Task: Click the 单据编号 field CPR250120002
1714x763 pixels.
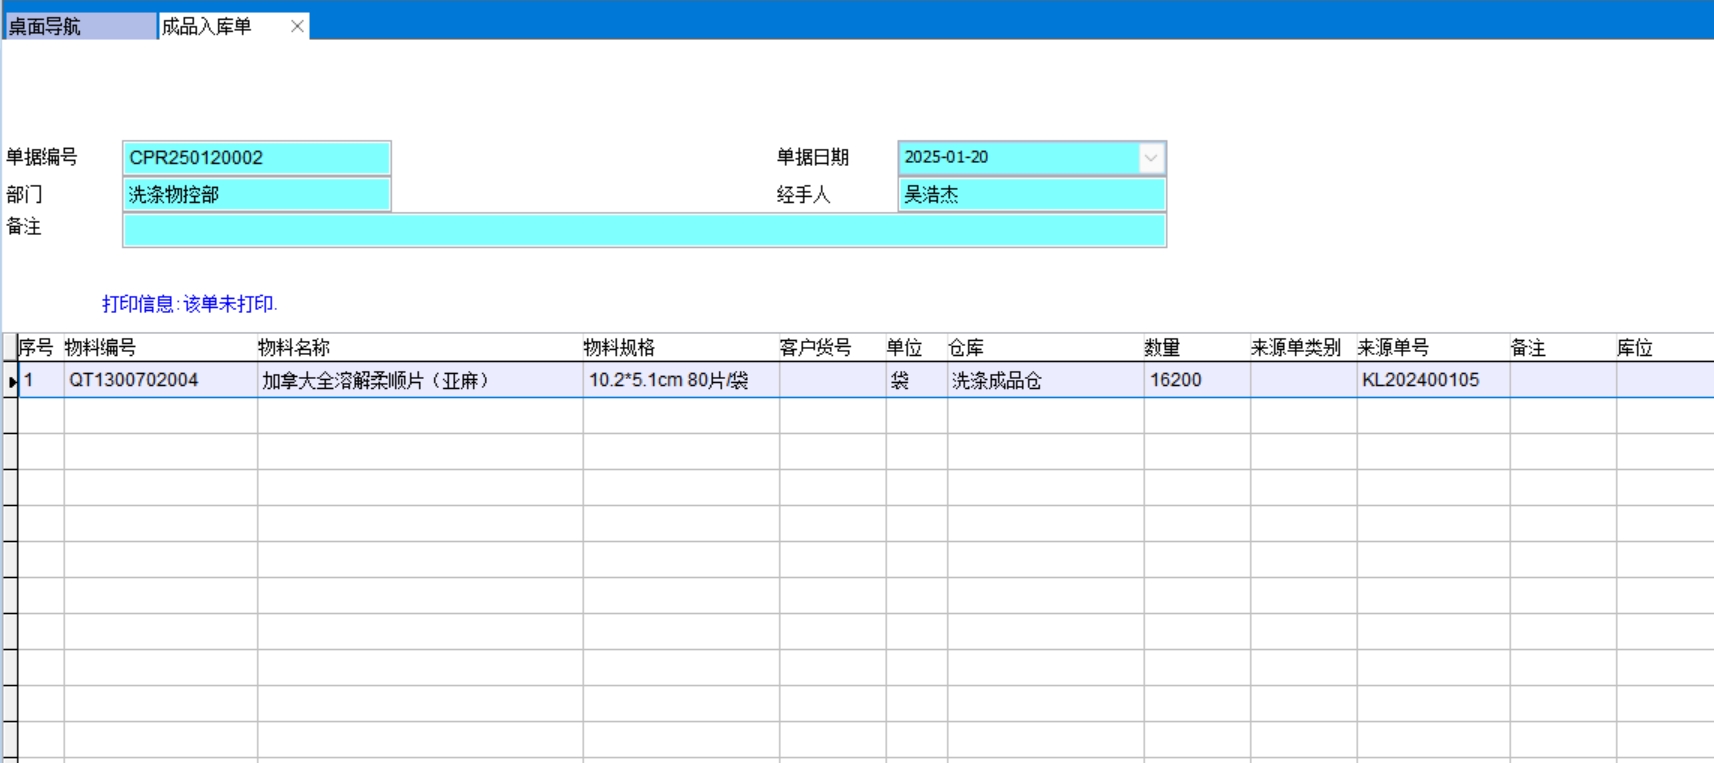Action: pos(256,158)
